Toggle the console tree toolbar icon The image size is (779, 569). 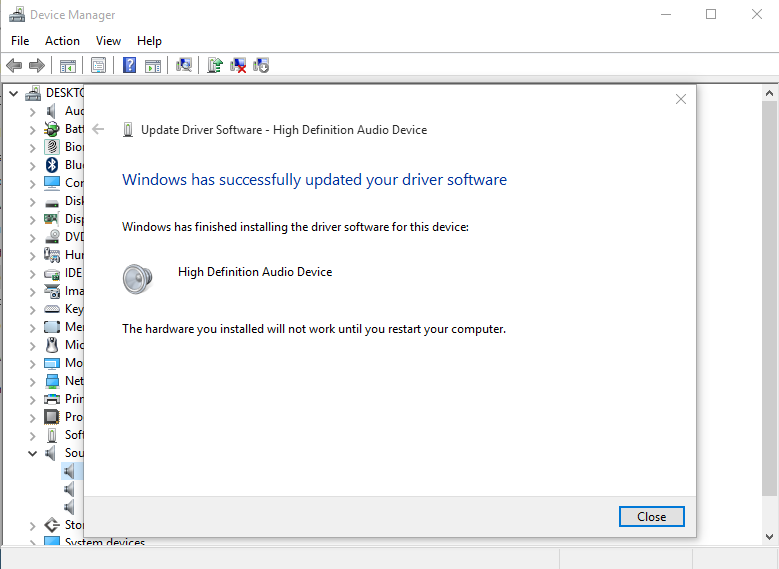pos(68,65)
